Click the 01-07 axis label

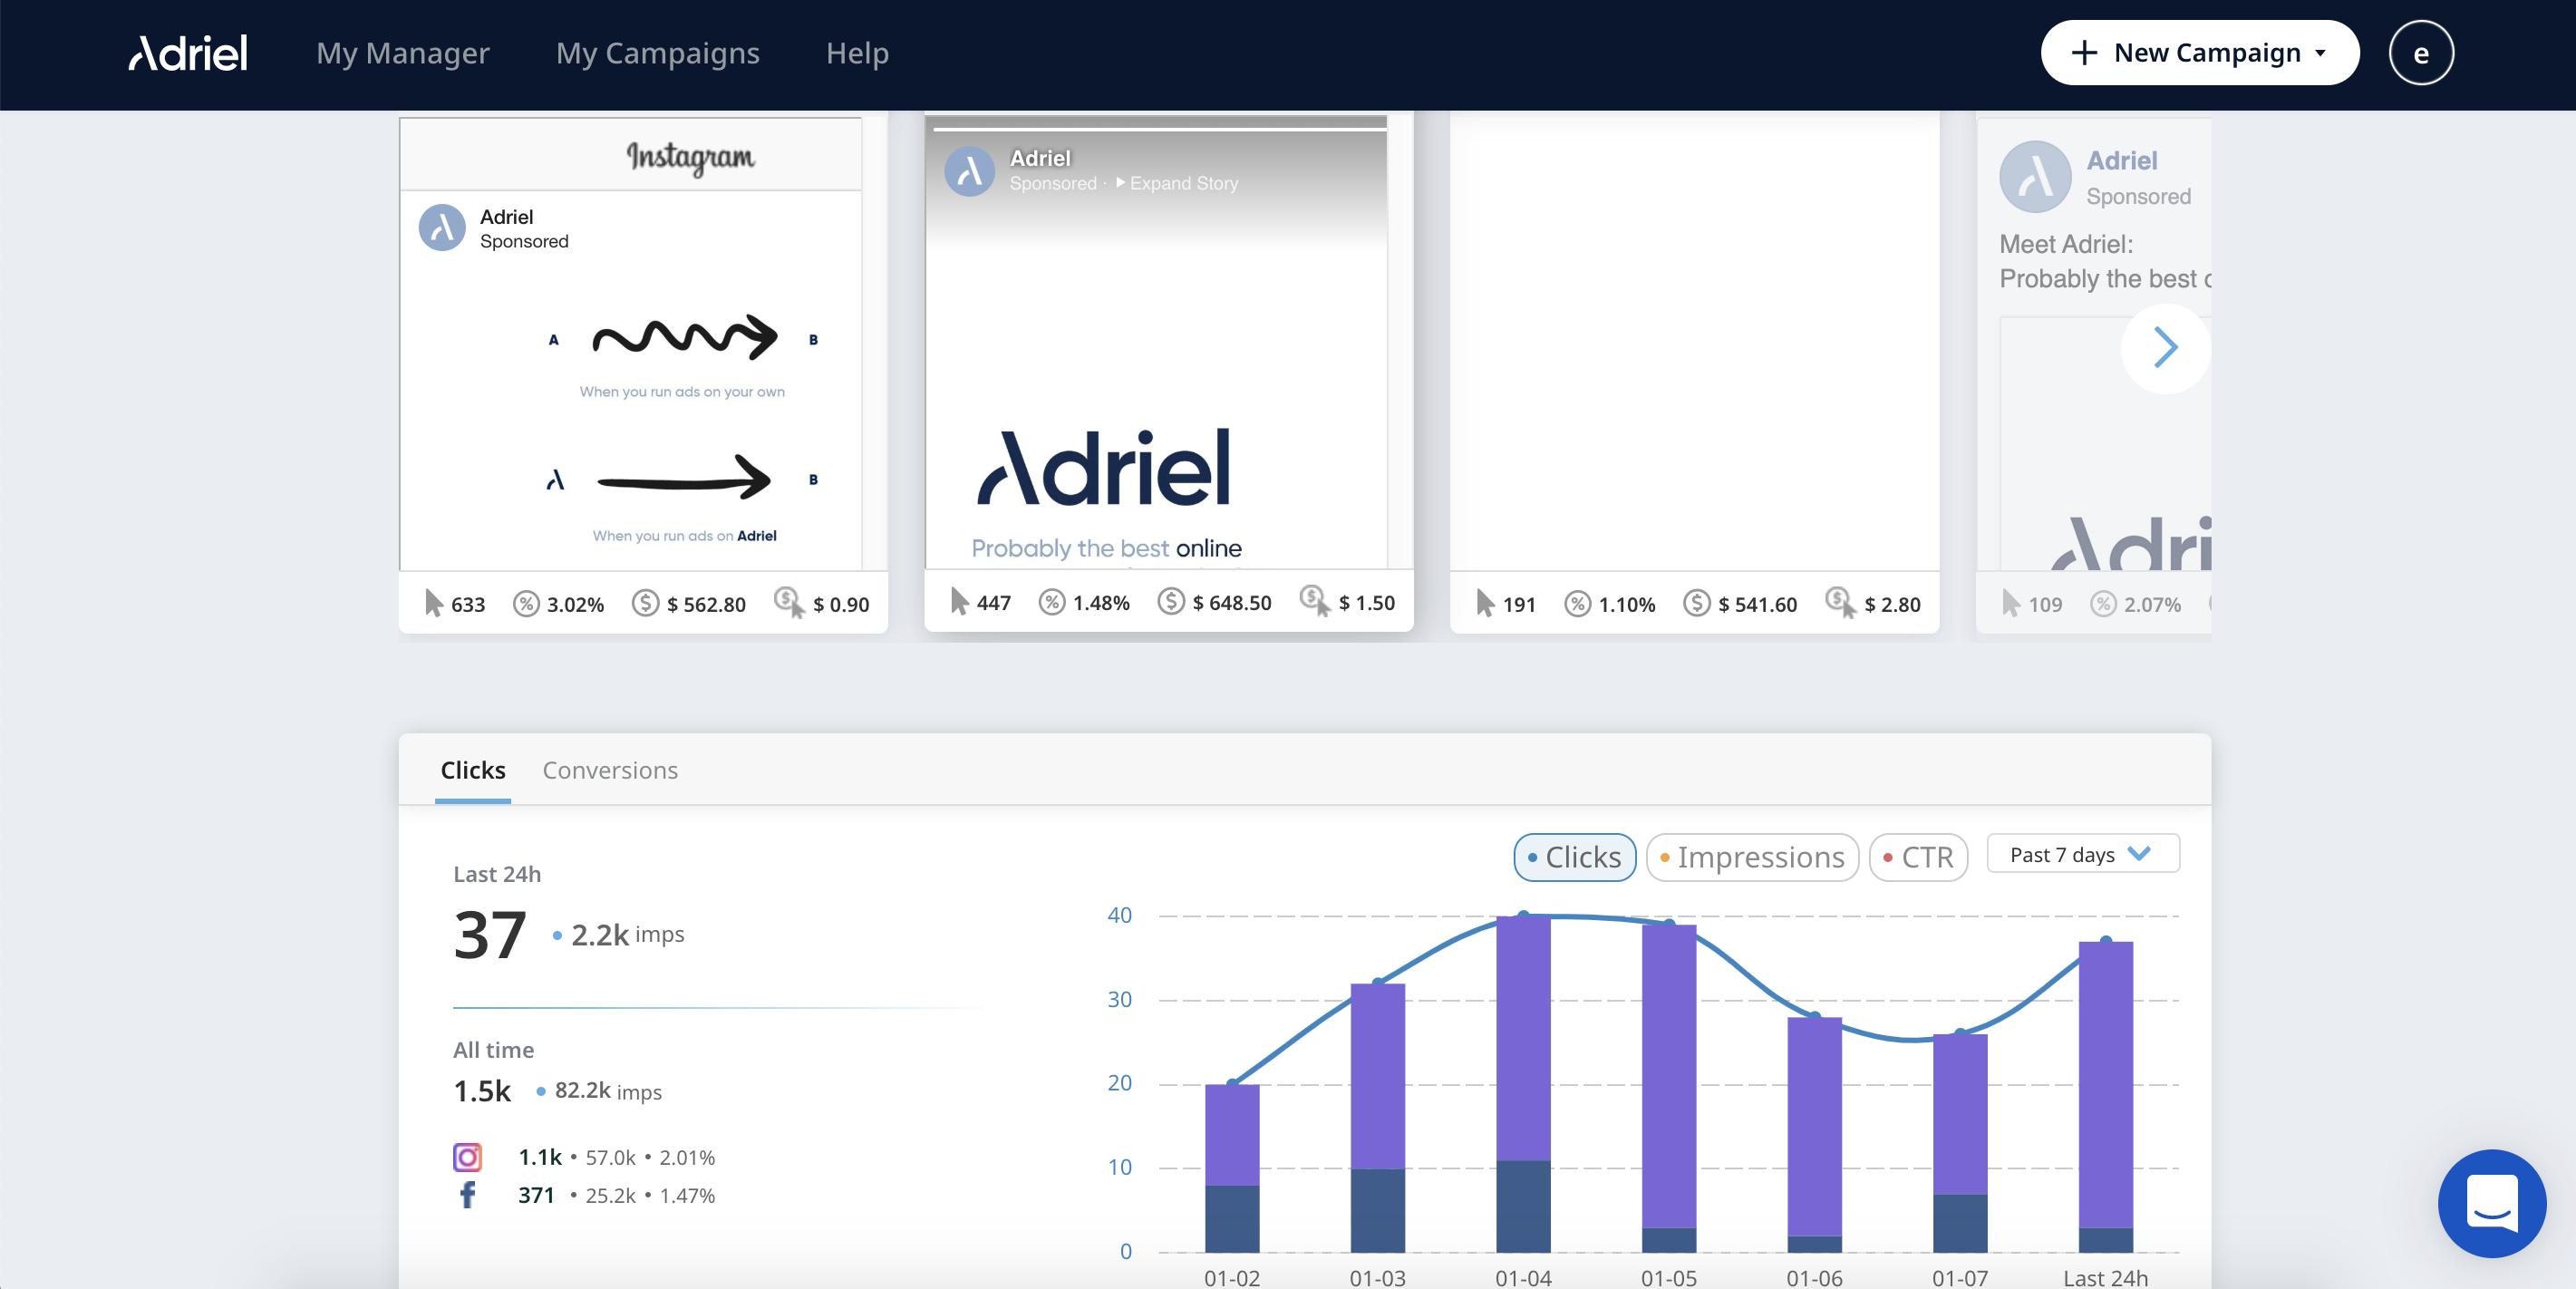[1960, 1277]
